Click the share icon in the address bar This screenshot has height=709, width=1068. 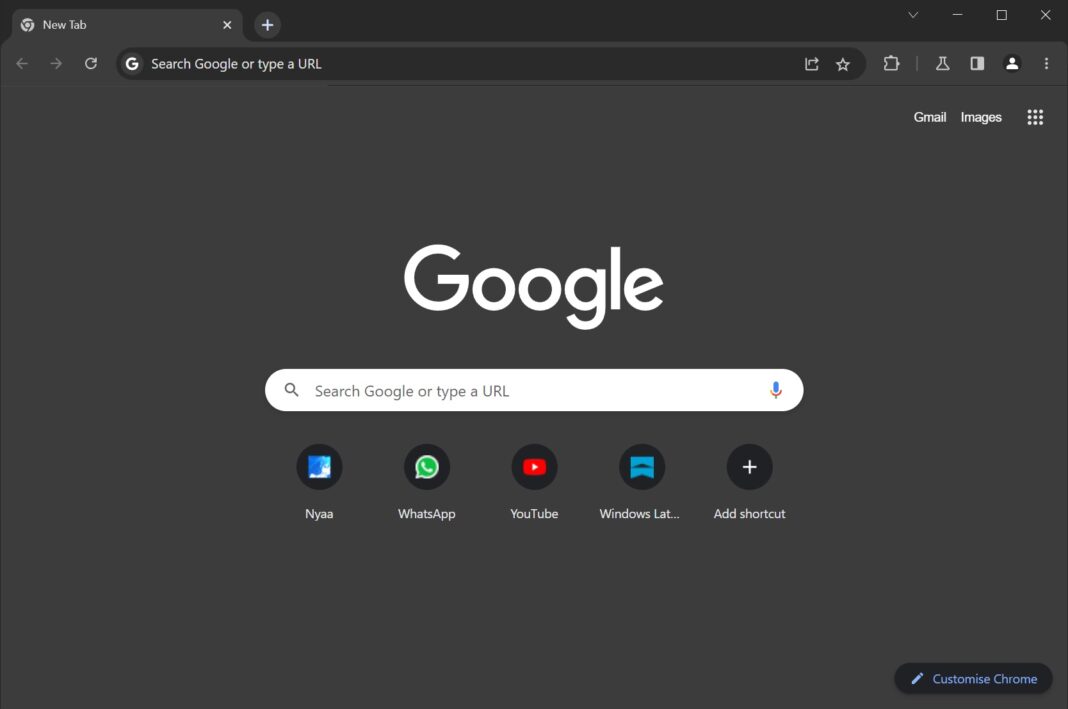click(811, 63)
